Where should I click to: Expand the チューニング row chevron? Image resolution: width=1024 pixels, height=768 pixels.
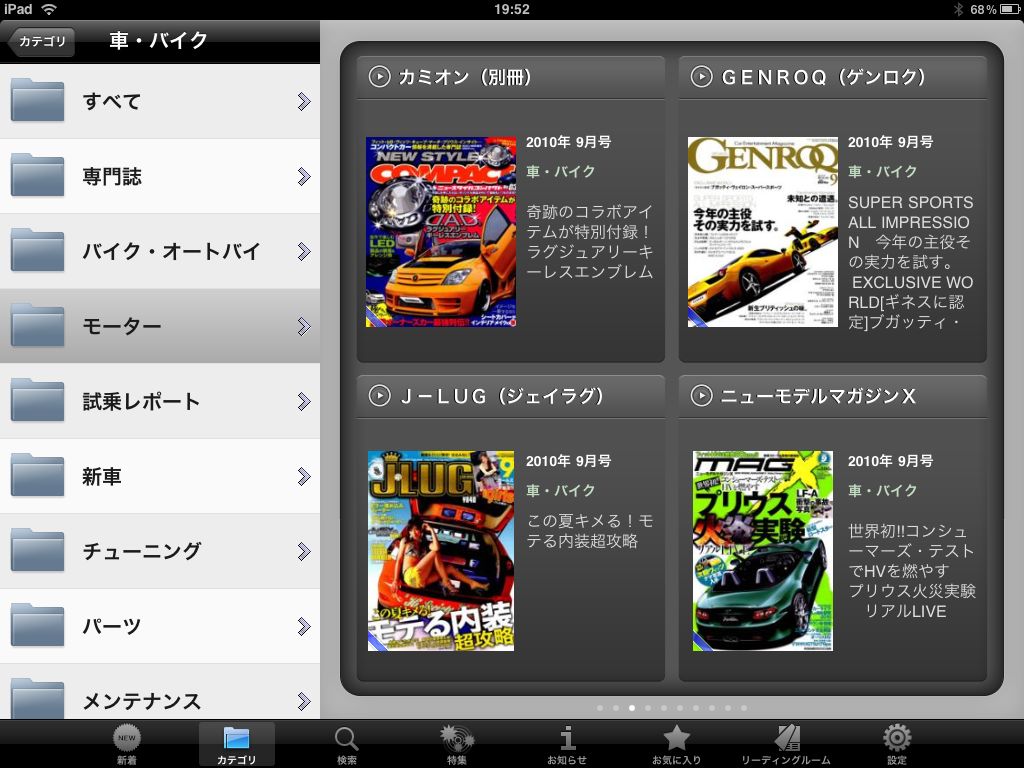(x=304, y=552)
